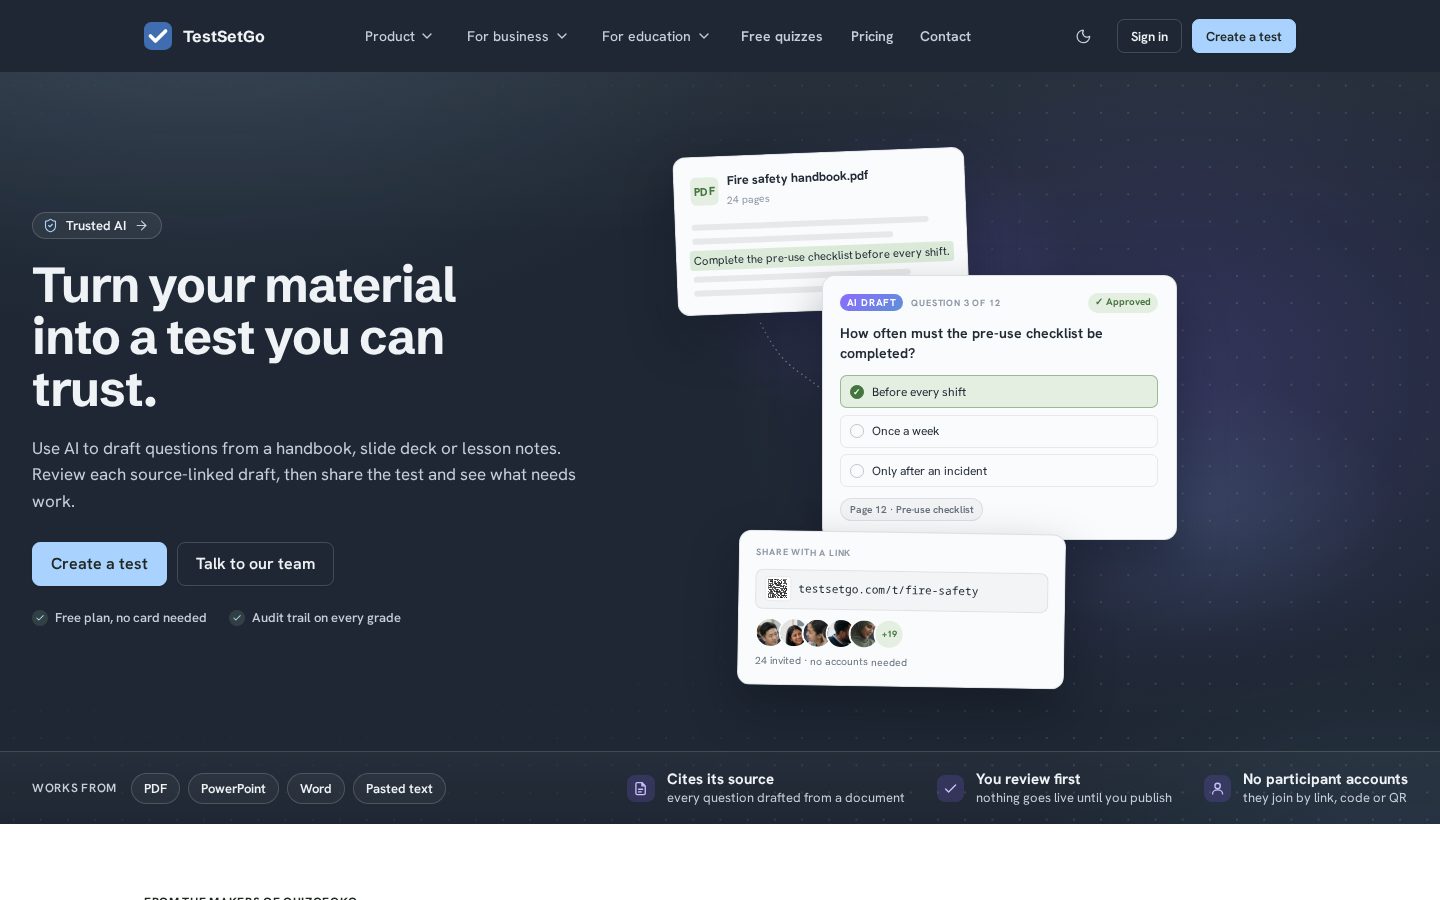Click the Approved status badge

click(1122, 302)
